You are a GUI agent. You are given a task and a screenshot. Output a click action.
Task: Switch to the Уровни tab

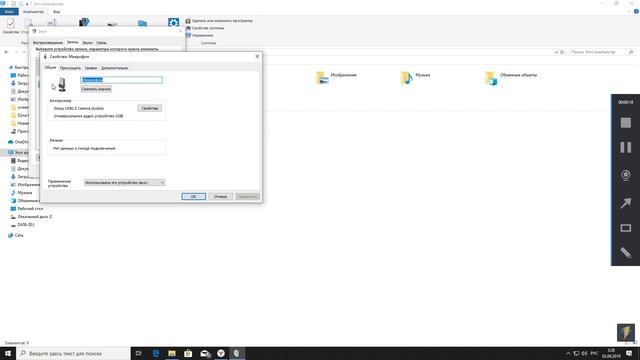pyautogui.click(x=91, y=68)
